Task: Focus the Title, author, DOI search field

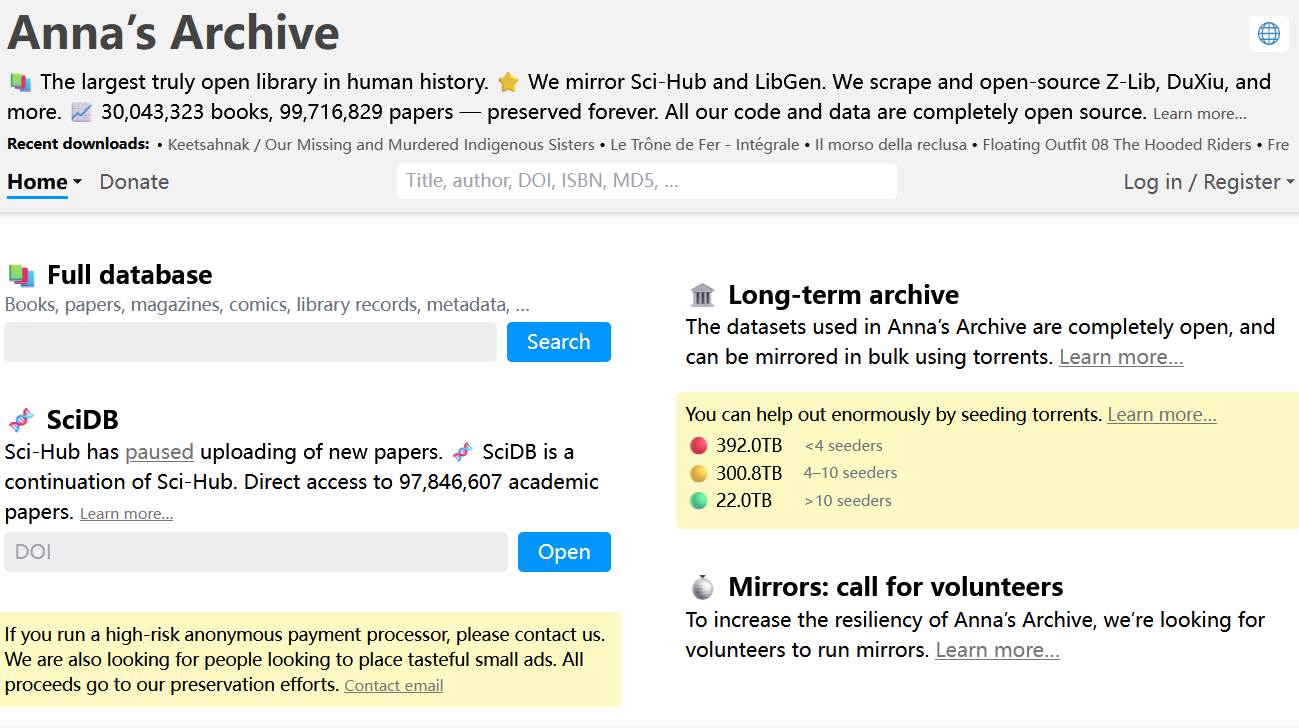Action: pos(646,181)
